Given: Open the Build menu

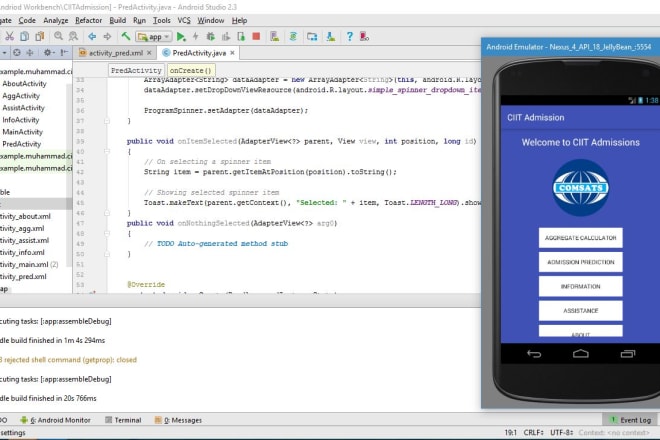Looking at the screenshot, I should pos(117,20).
